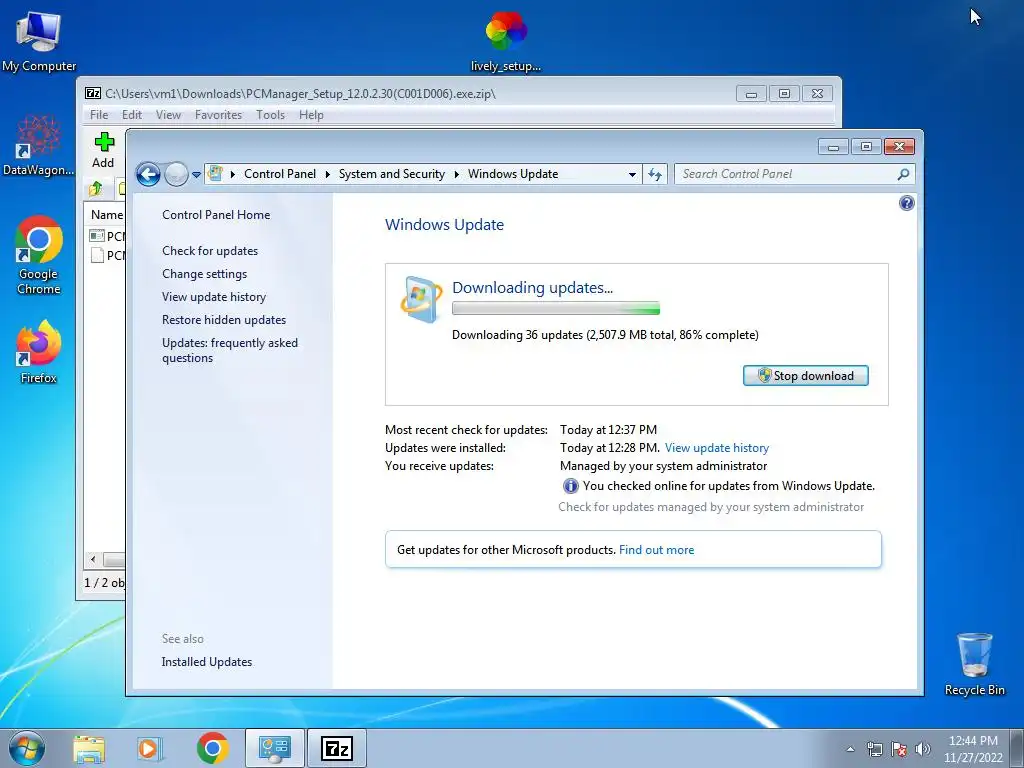Open Change settings
Viewport: 1024px width, 768px height.
tap(204, 274)
